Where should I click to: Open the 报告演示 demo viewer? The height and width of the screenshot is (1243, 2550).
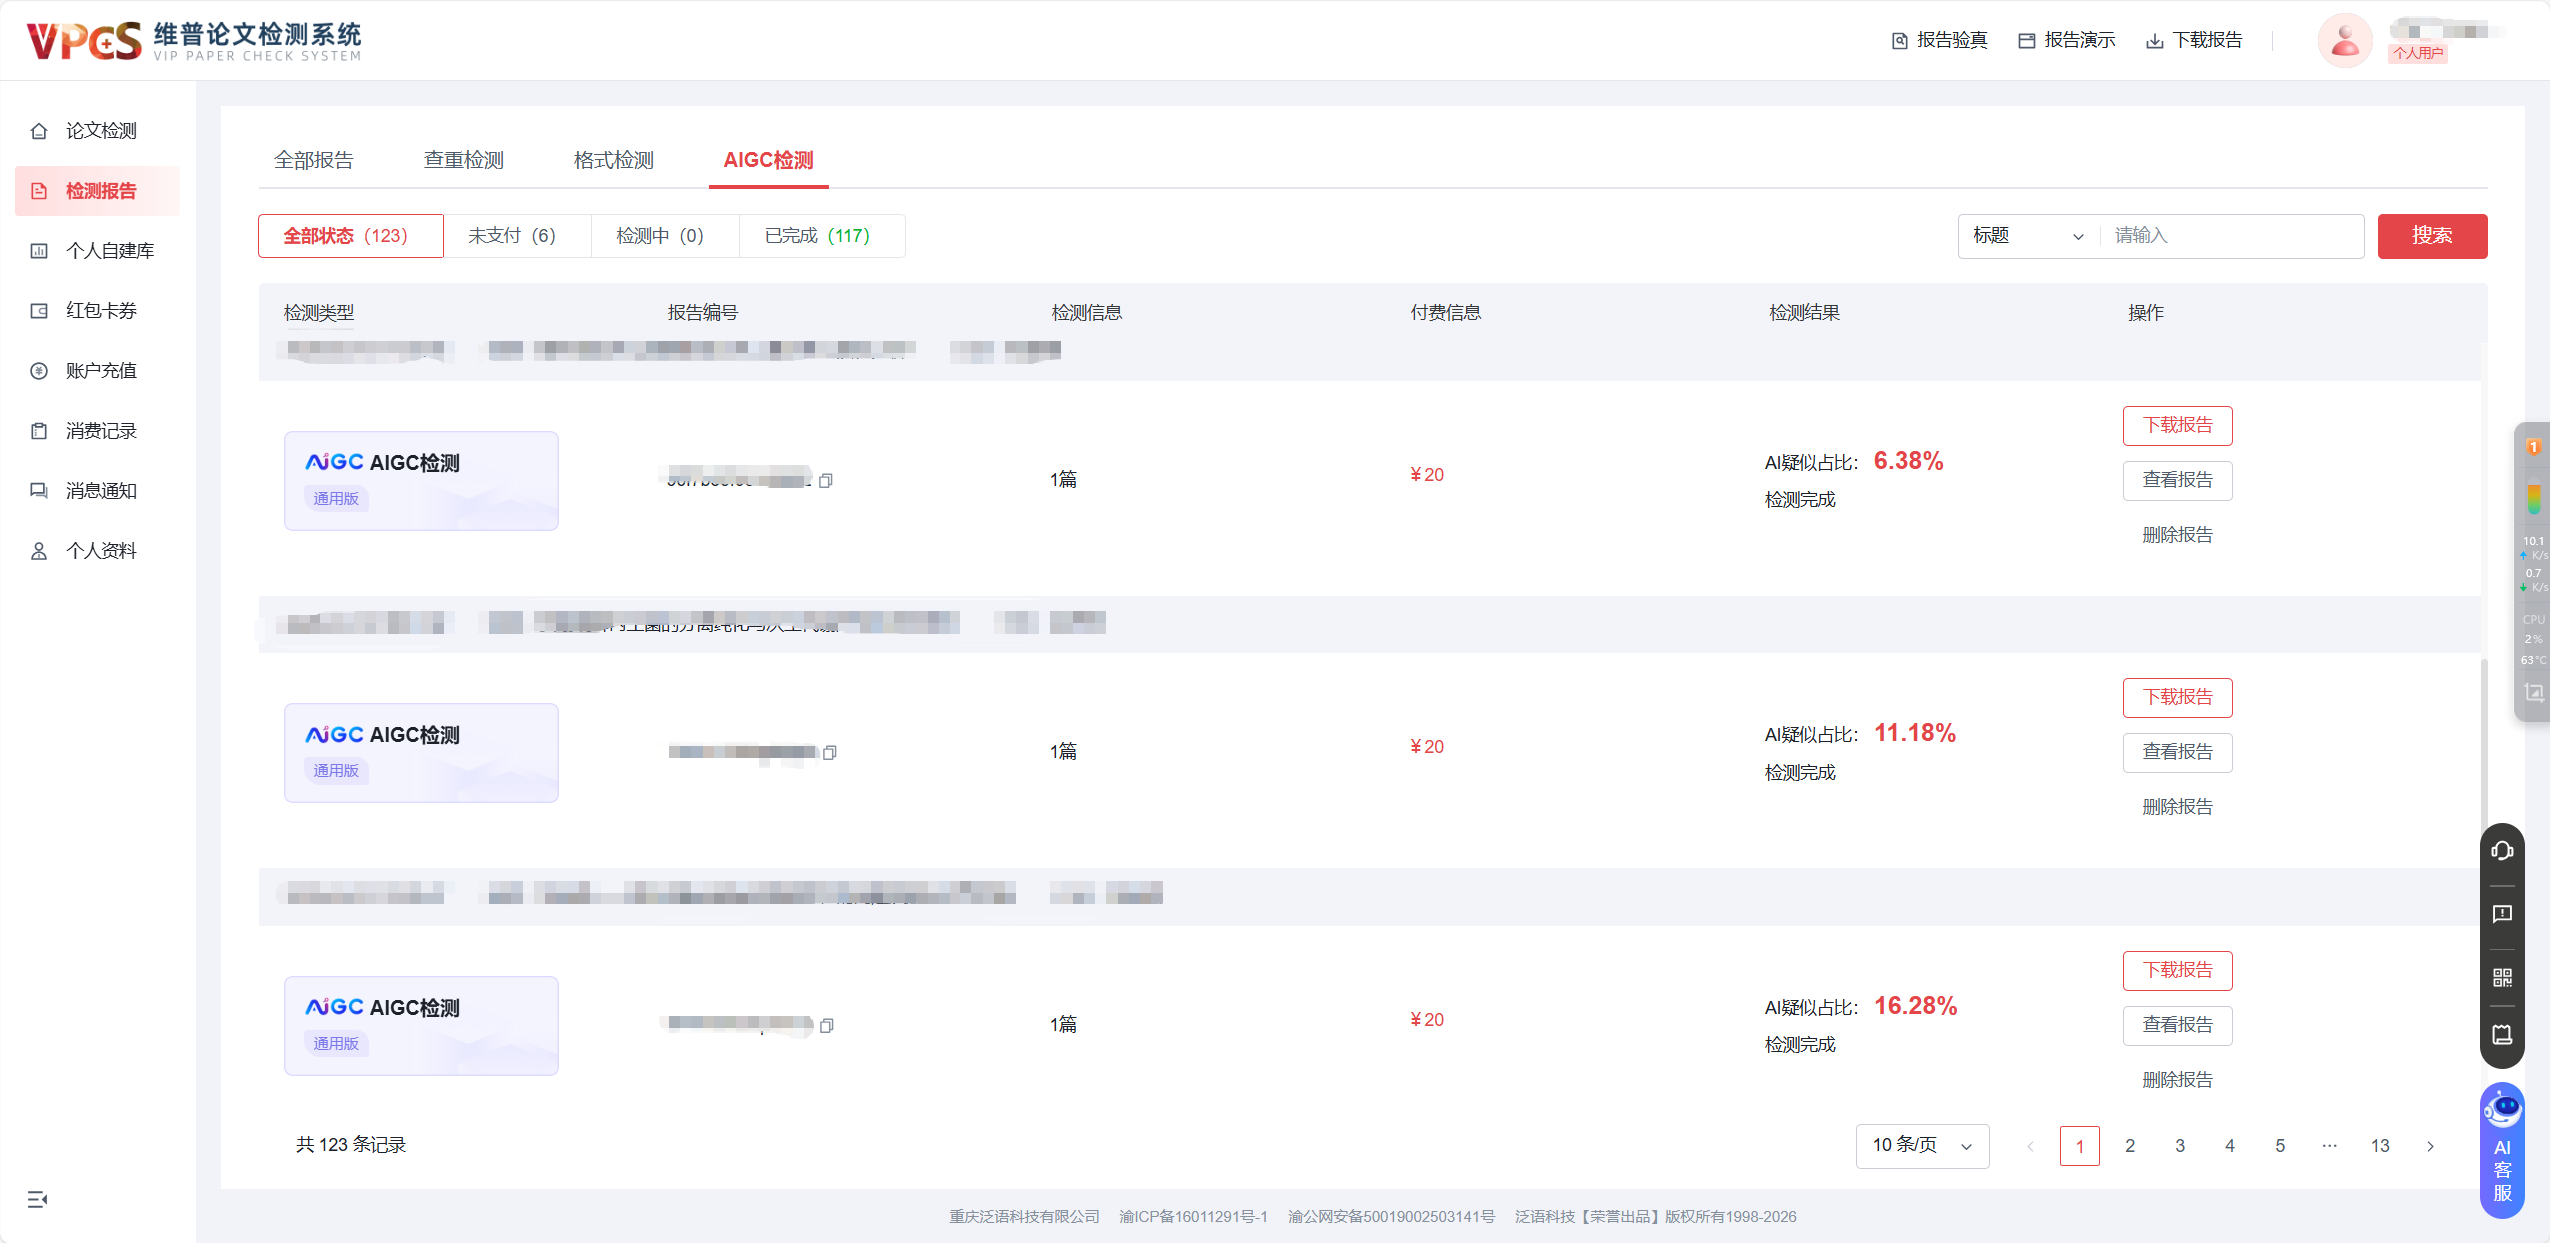(x=2064, y=40)
